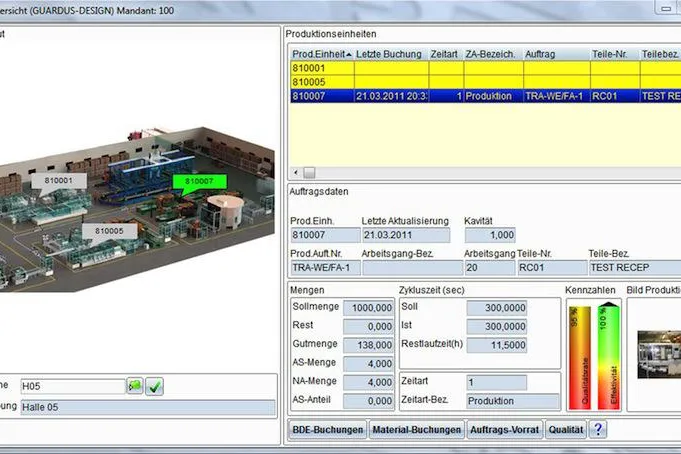This screenshot has height=454, width=681.
Task: Open help with the question mark button
Action: pyautogui.click(x=598, y=430)
